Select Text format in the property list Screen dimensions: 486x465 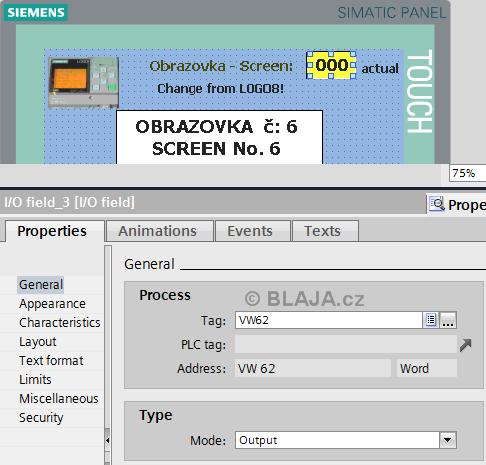[x=51, y=361]
